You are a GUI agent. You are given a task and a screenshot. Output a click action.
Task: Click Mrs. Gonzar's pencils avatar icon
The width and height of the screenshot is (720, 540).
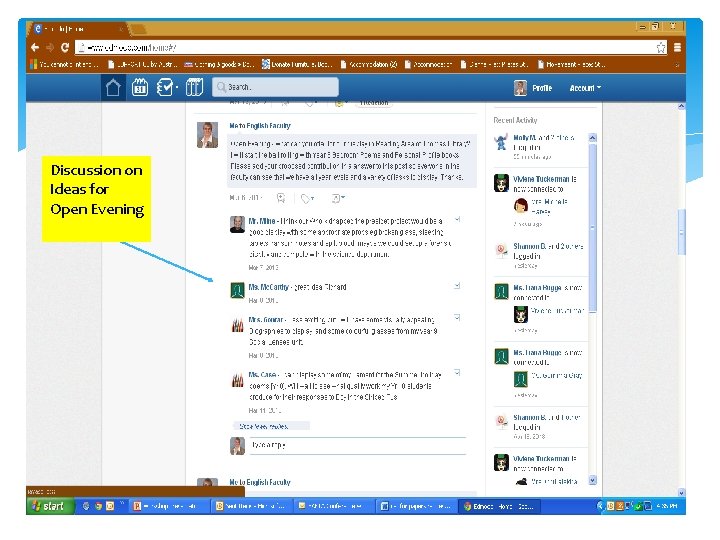237,325
